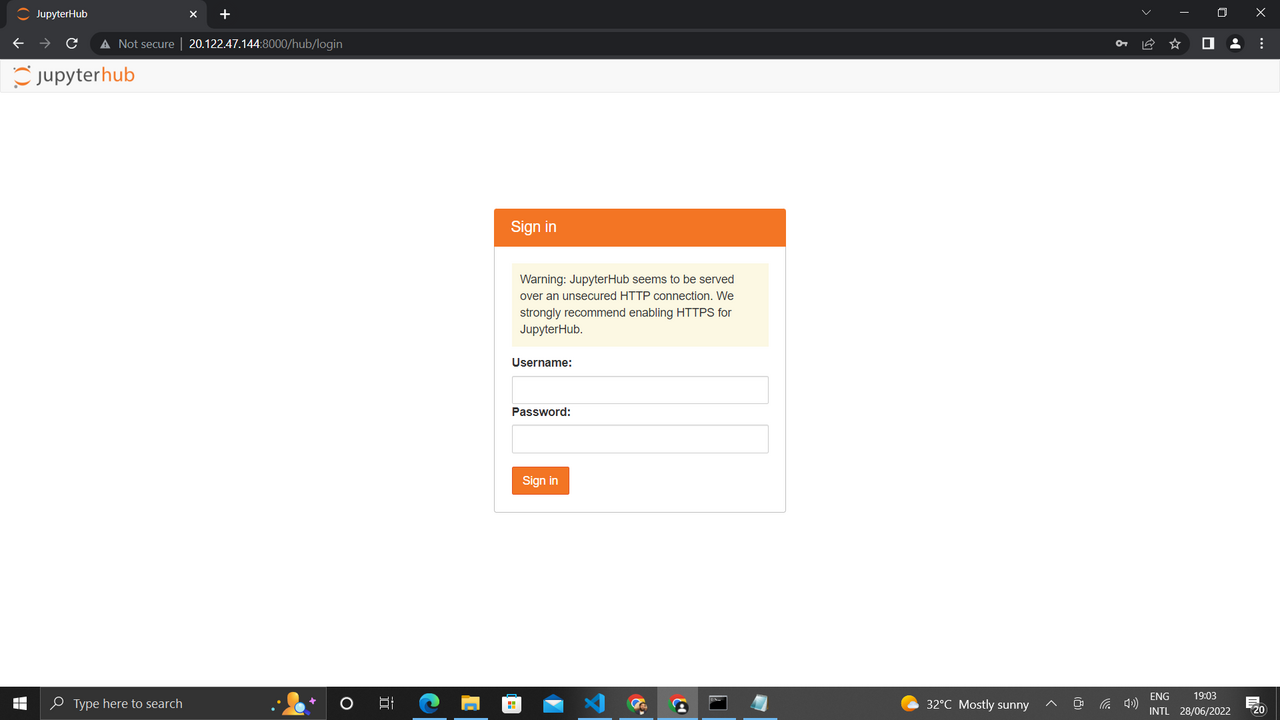Viewport: 1280px width, 720px height.
Task: Open File Explorer from taskbar
Action: tap(470, 704)
